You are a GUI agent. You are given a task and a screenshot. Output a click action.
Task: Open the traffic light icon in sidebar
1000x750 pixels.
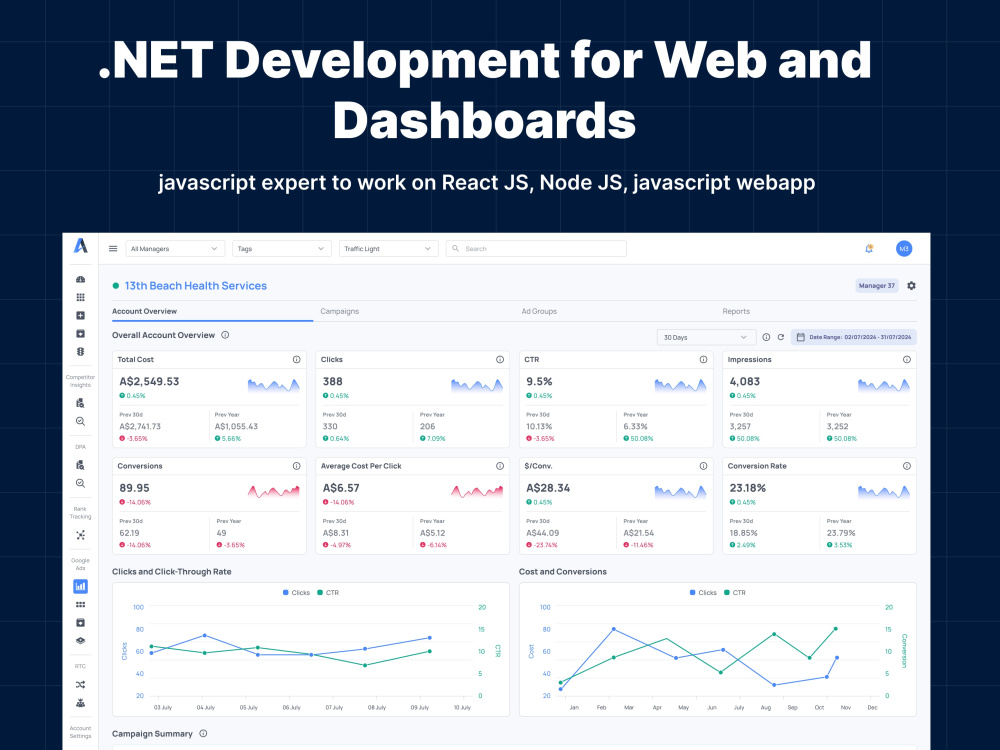coord(80,351)
